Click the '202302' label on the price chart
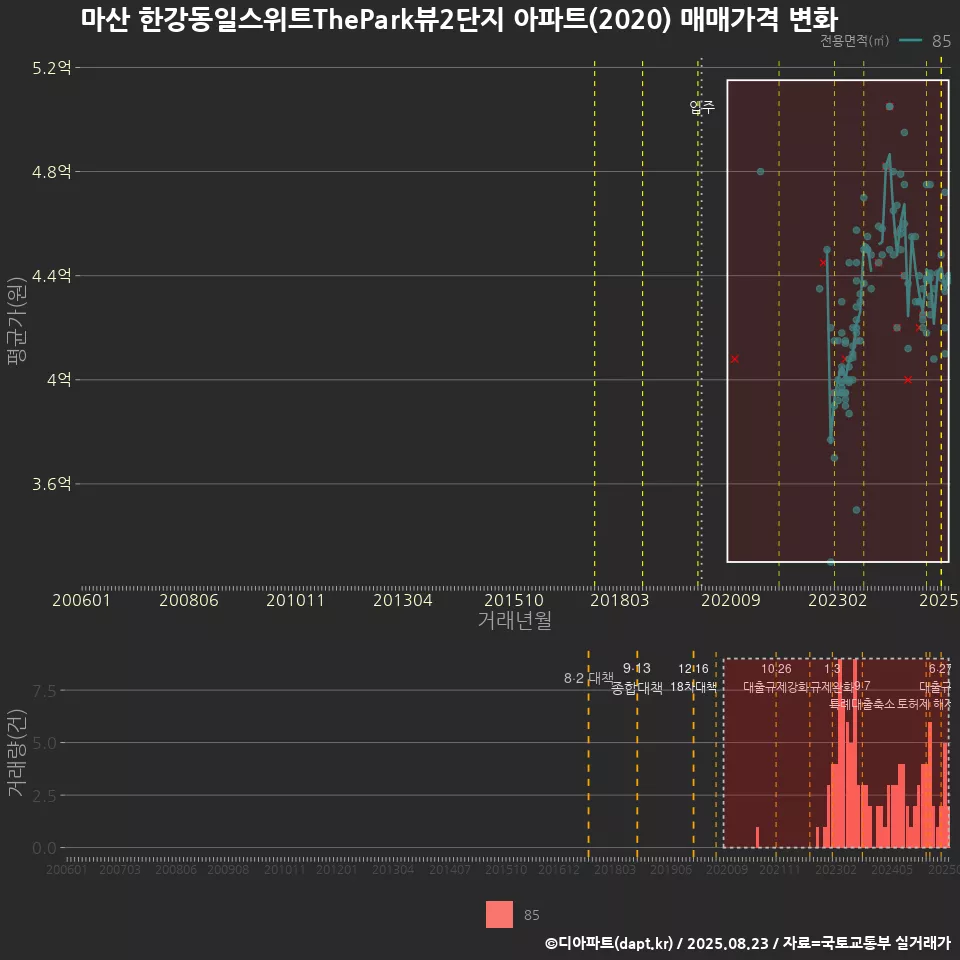Screen dimensions: 960x960 pos(838,600)
